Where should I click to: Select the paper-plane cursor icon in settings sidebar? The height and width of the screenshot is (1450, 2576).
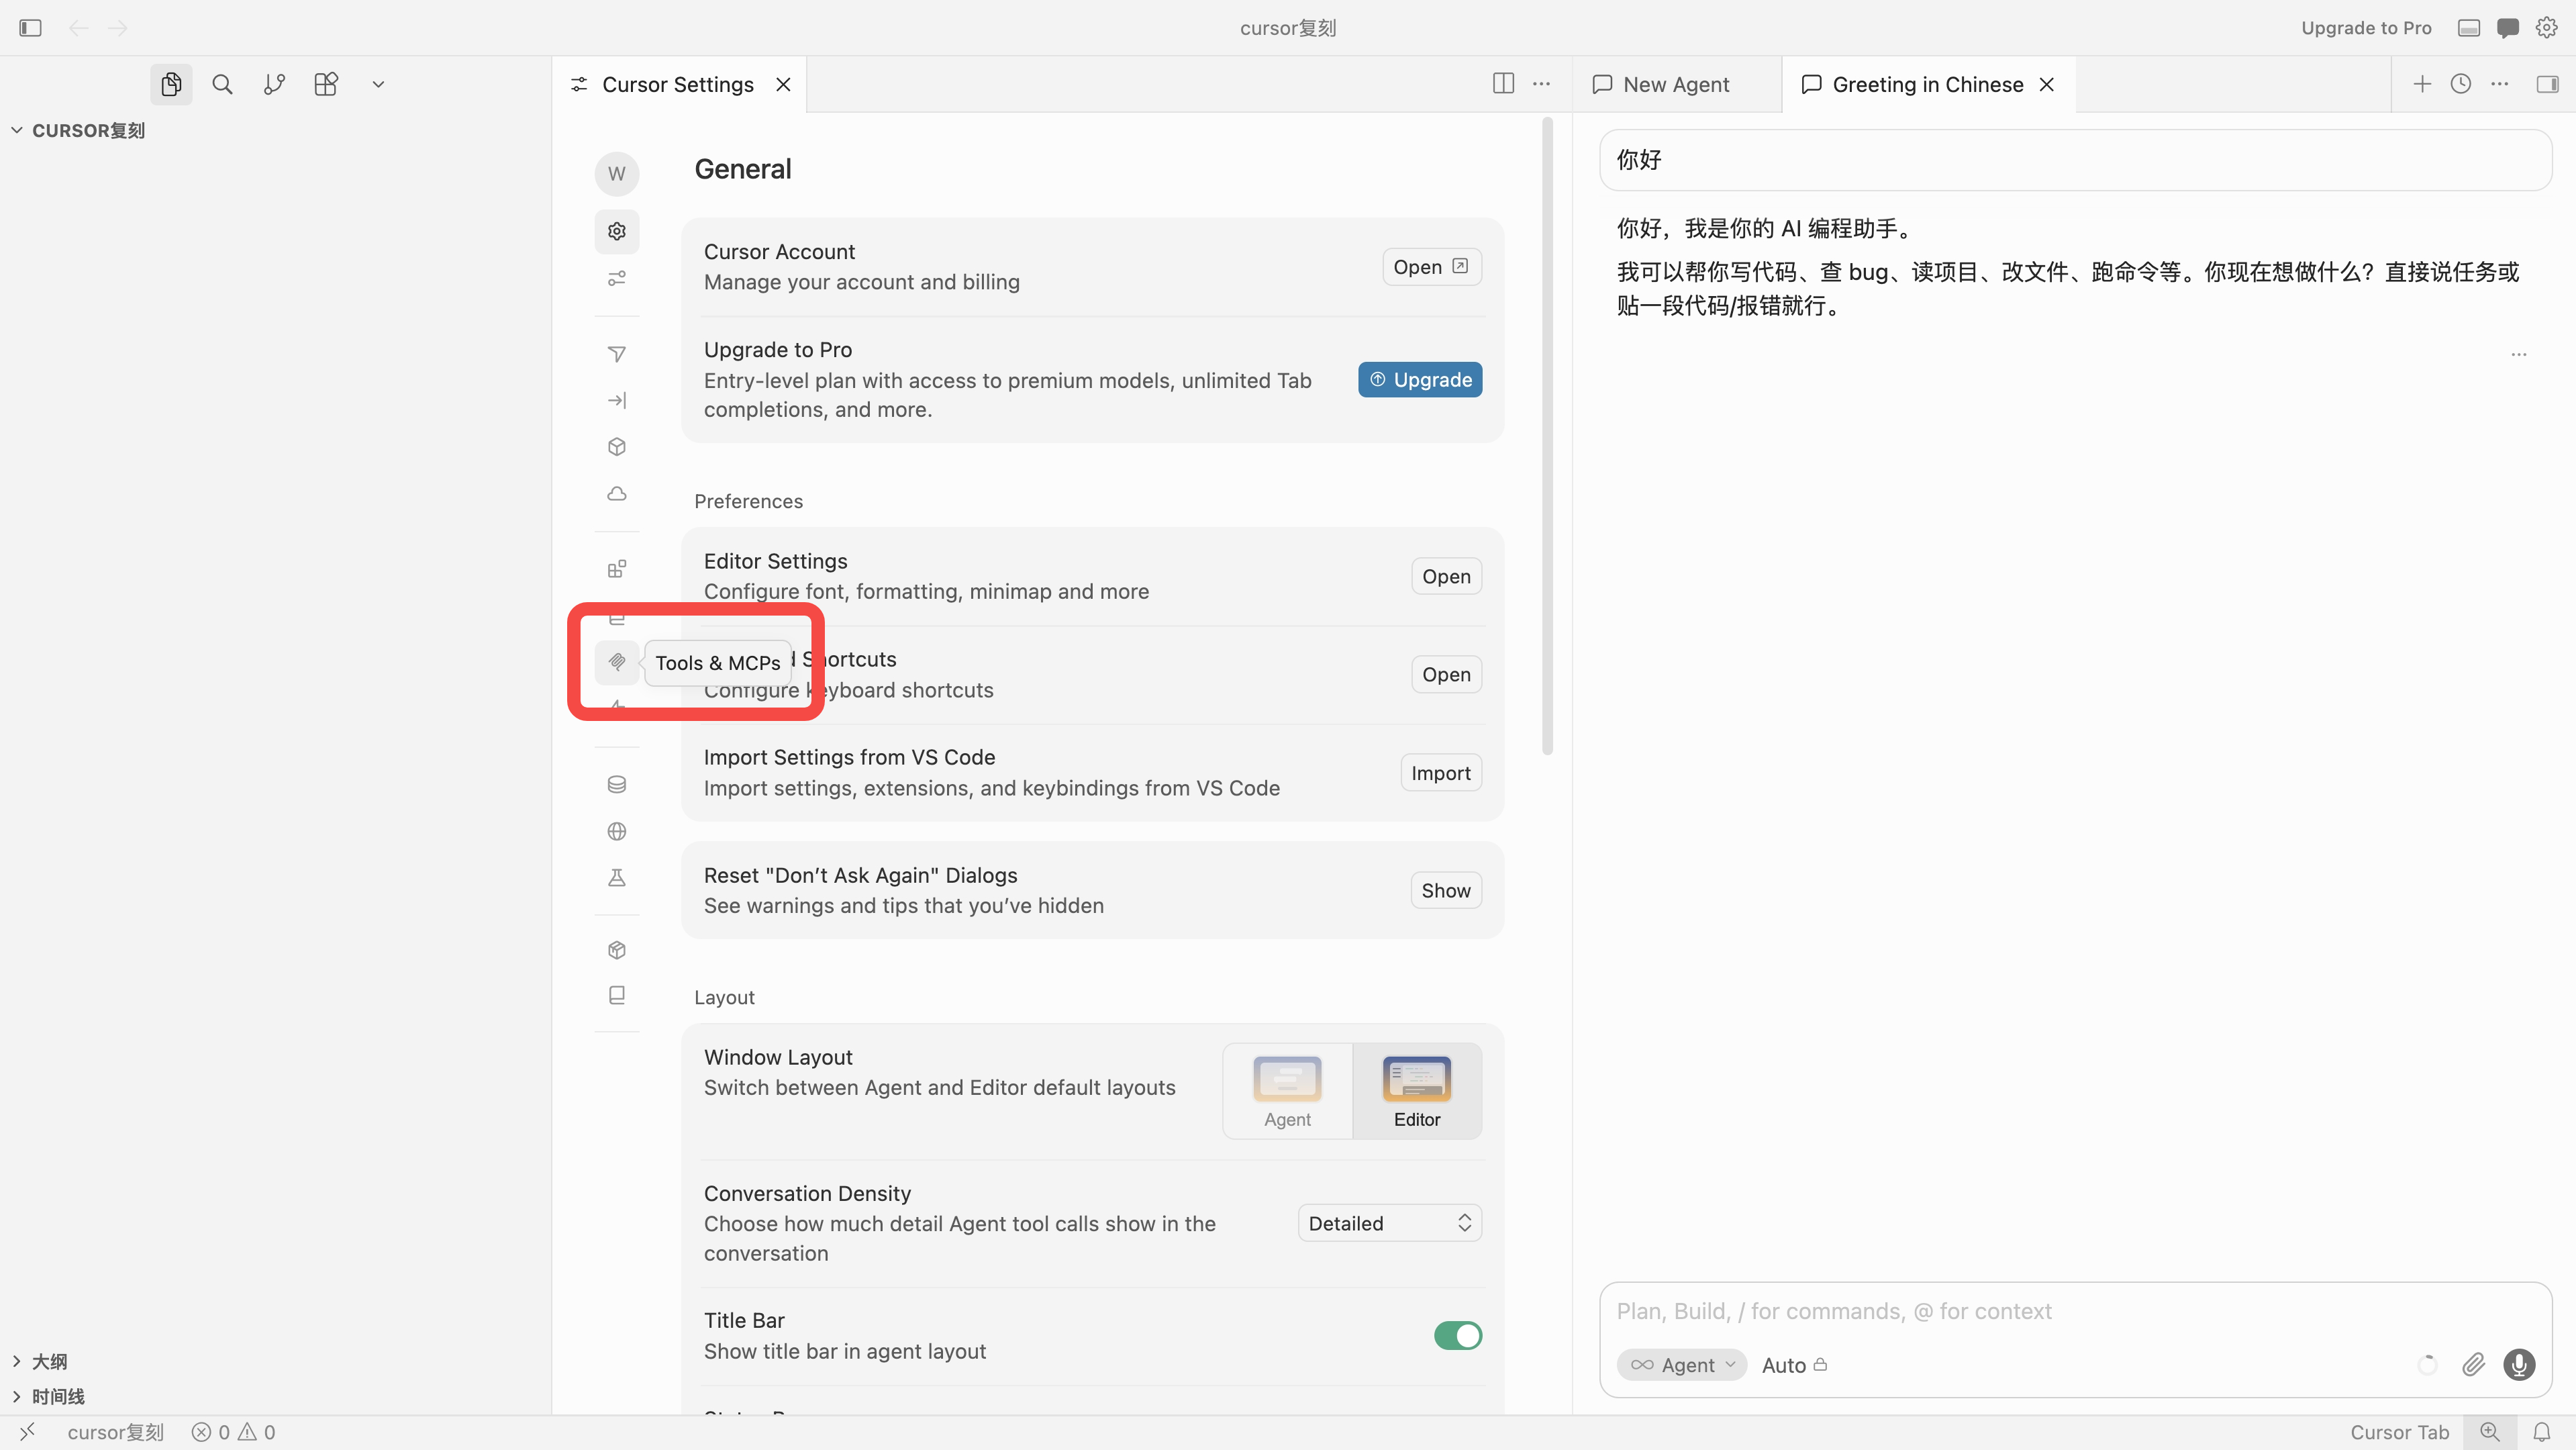pyautogui.click(x=617, y=354)
